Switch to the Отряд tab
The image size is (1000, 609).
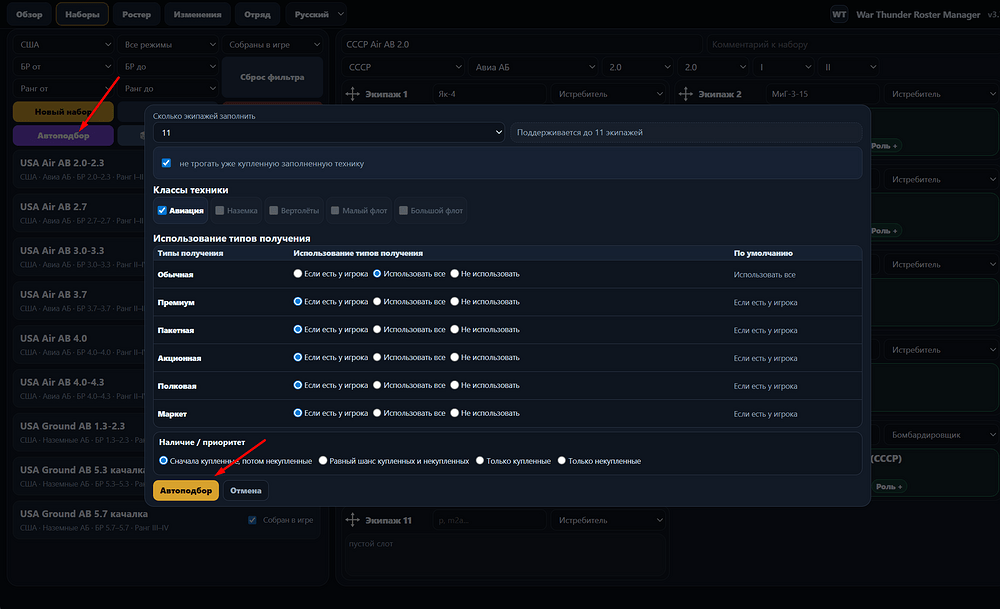258,14
